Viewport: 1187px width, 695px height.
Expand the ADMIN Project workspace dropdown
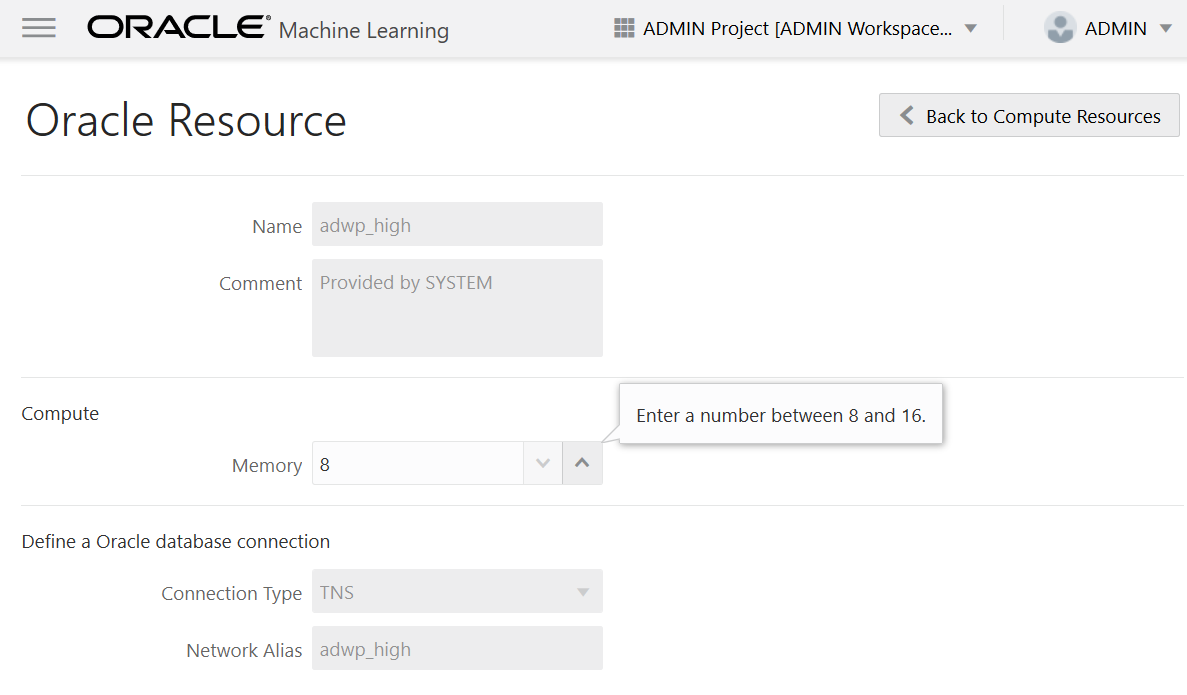point(970,29)
